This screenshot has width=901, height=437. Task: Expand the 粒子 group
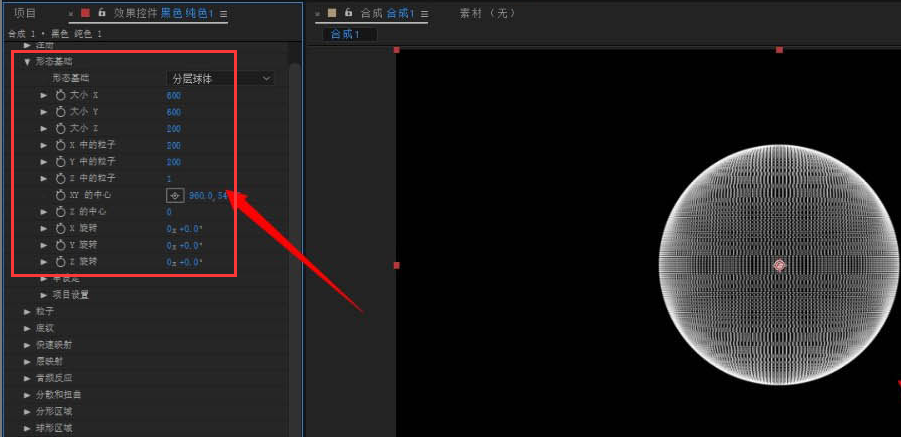coord(28,311)
